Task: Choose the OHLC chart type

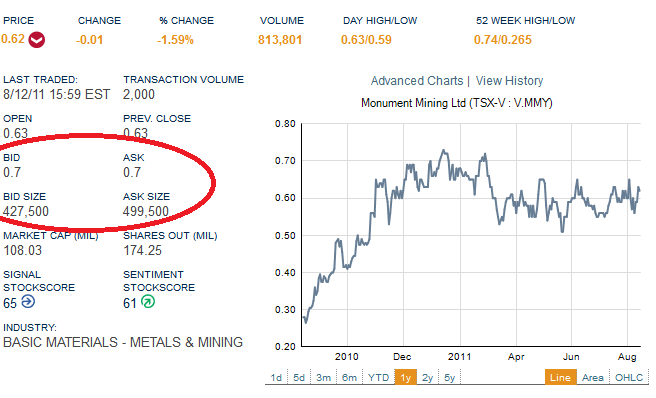Action: 629,377
